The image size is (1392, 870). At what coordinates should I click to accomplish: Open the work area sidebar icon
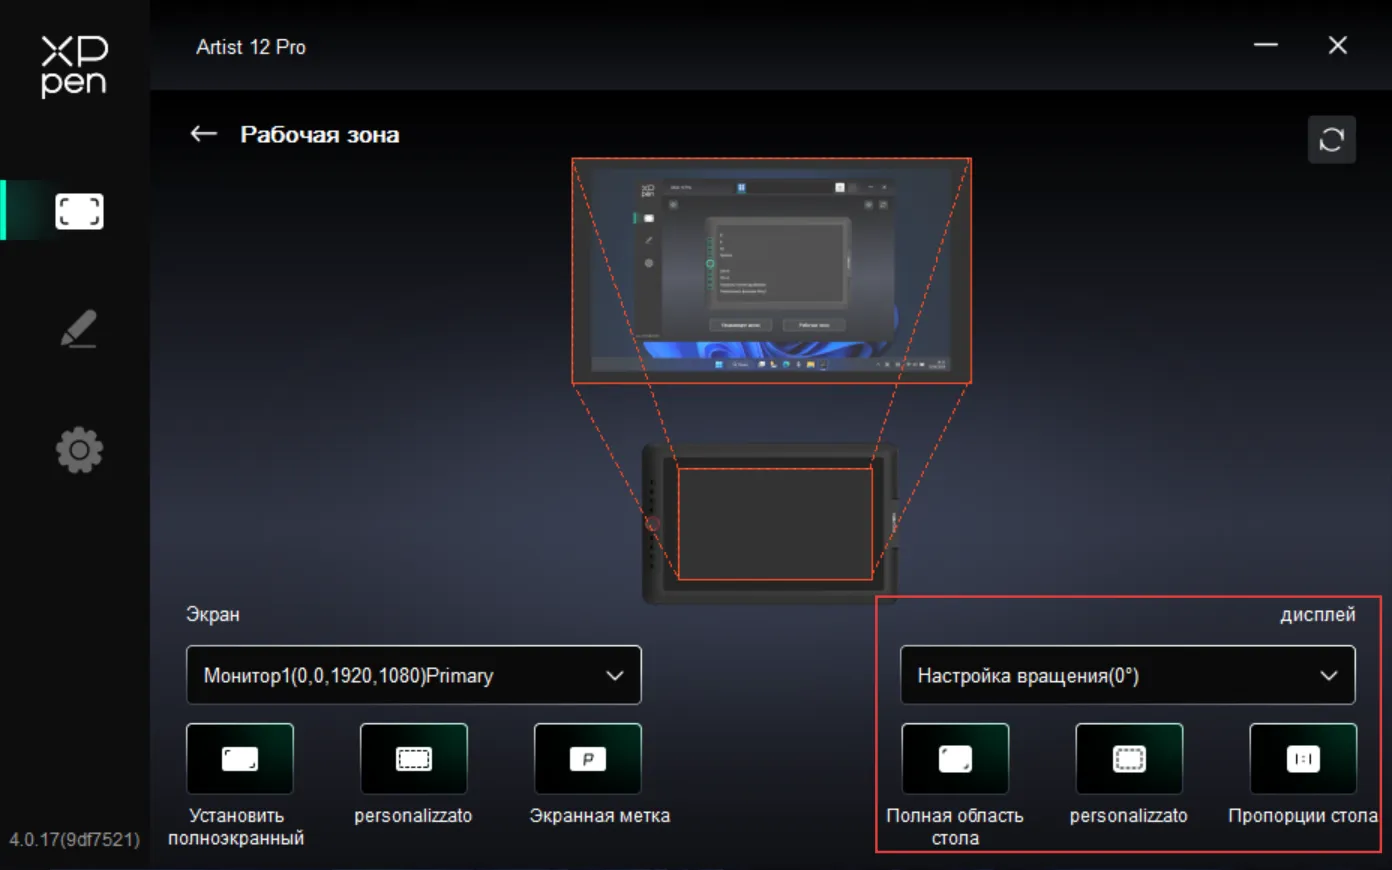tap(79, 211)
